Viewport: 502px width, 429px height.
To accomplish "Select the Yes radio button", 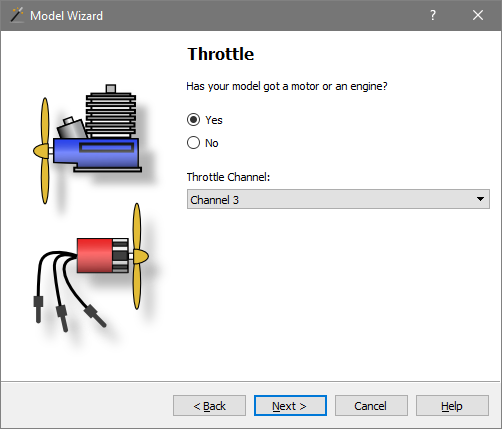I will pos(193,120).
